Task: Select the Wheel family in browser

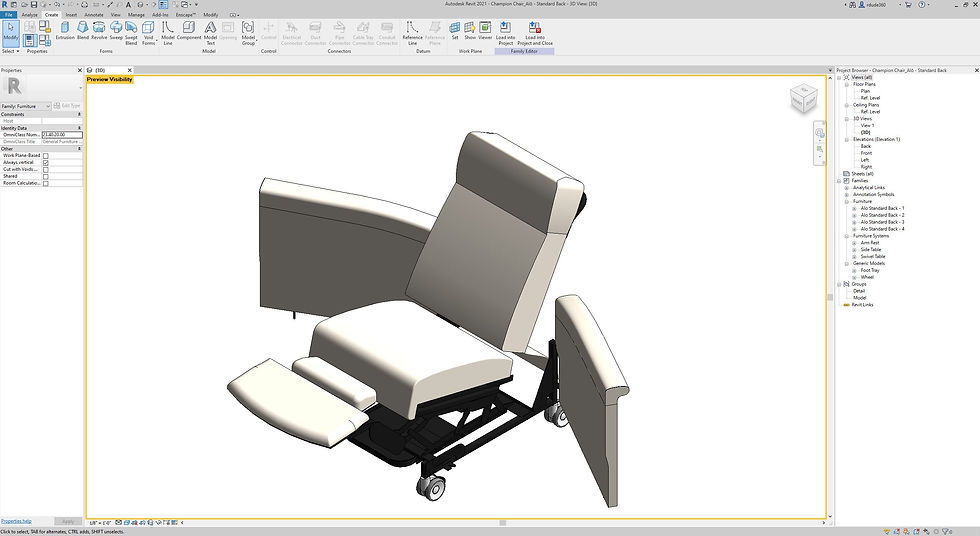Action: tap(867, 277)
